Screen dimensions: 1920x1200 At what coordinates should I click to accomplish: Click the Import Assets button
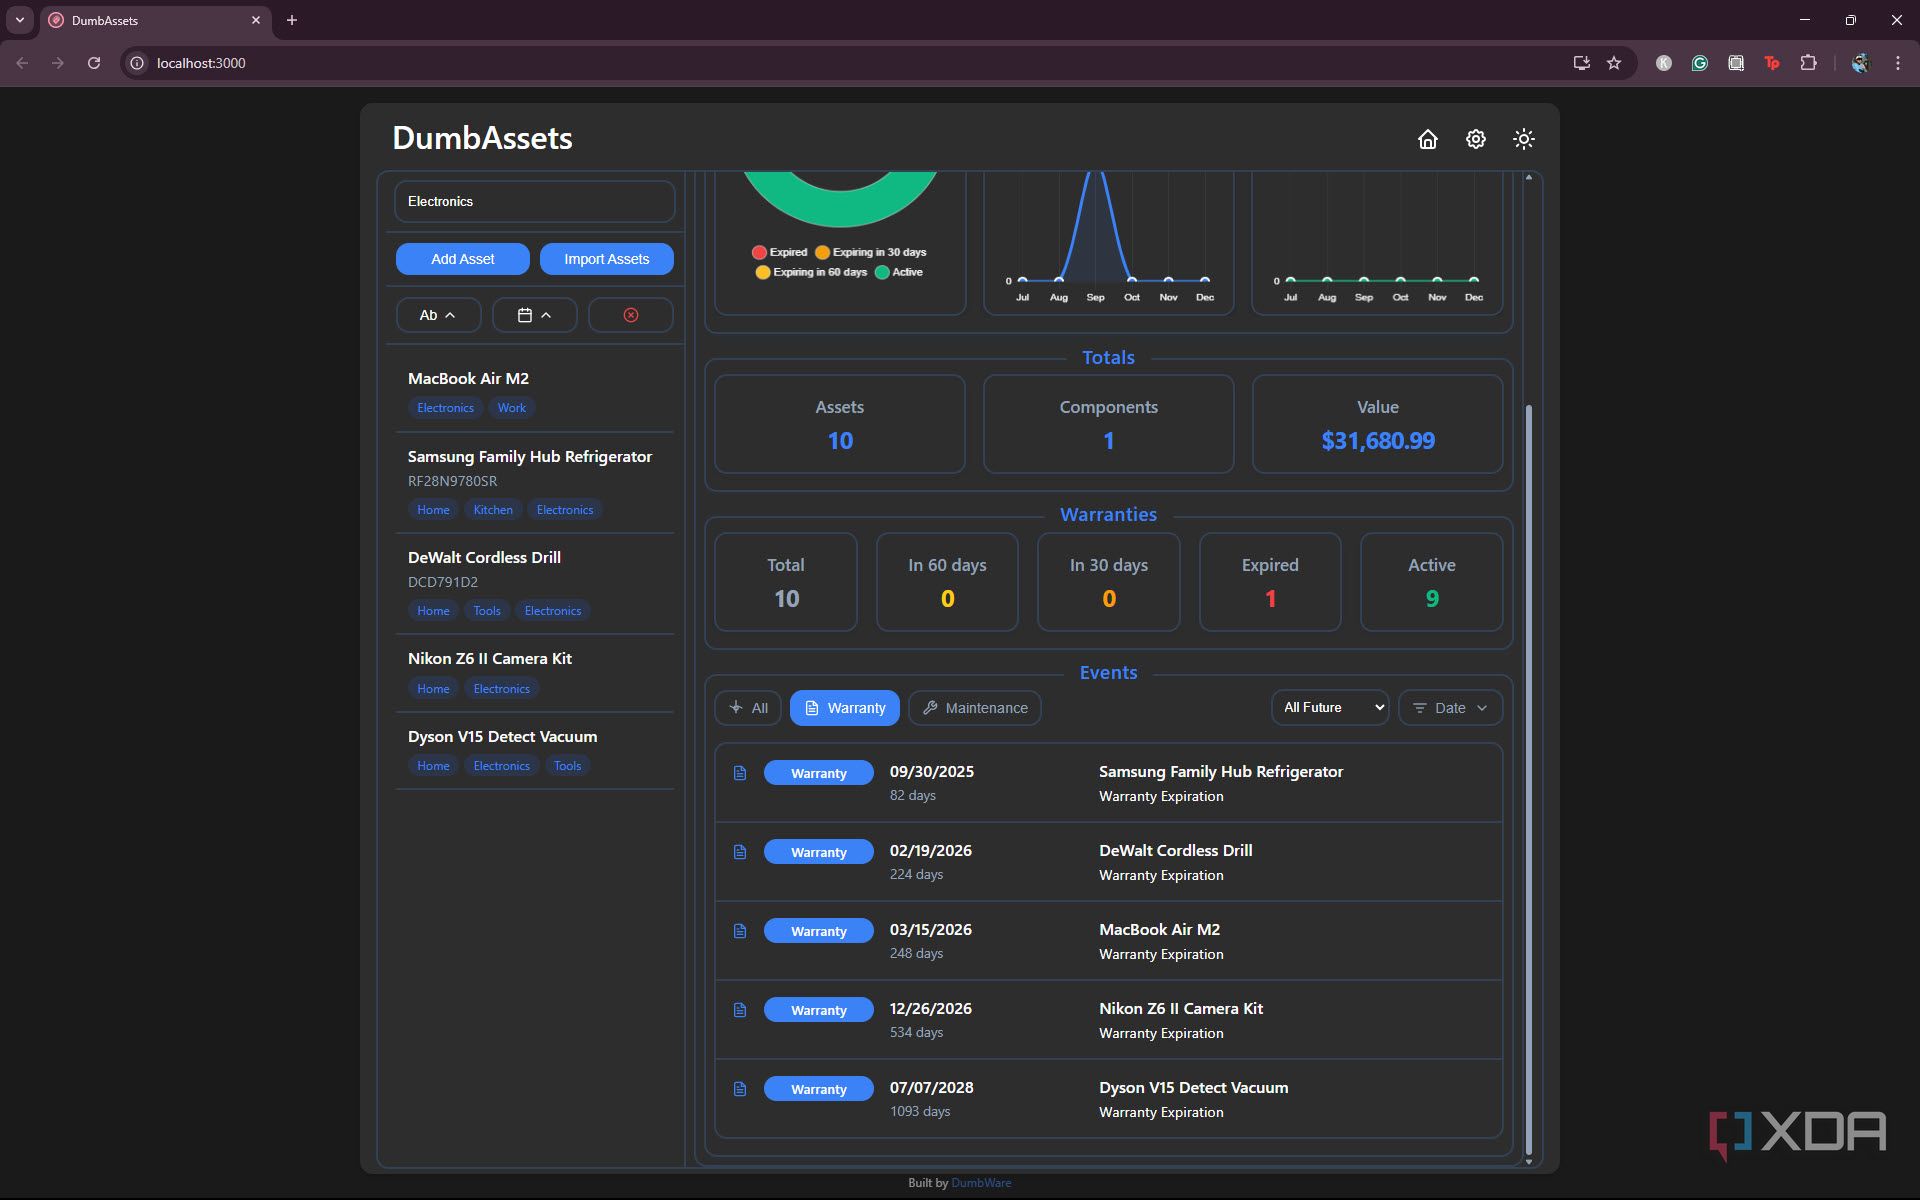coord(606,259)
